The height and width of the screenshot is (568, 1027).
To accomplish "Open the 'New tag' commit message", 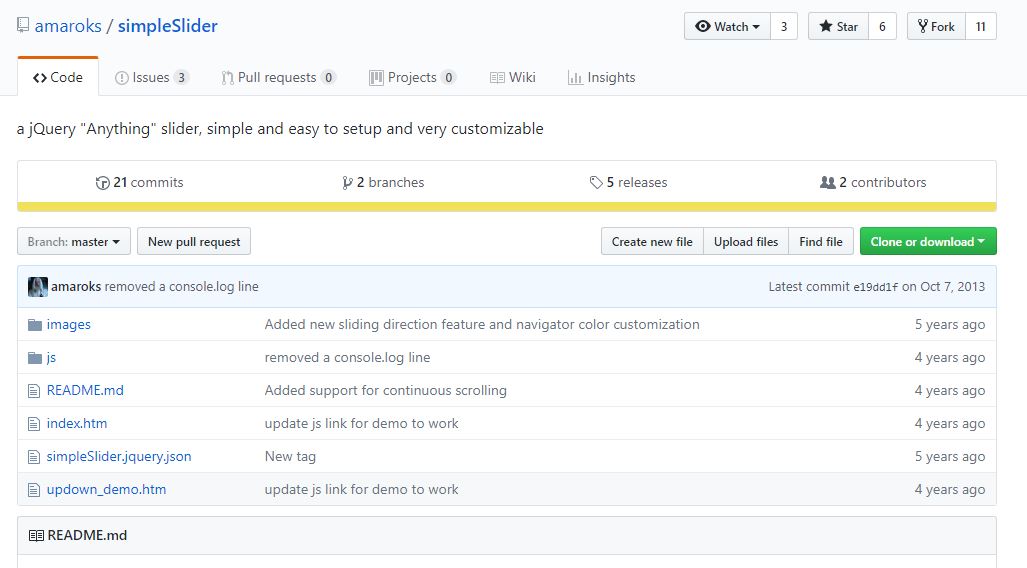I will pyautogui.click(x=290, y=457).
